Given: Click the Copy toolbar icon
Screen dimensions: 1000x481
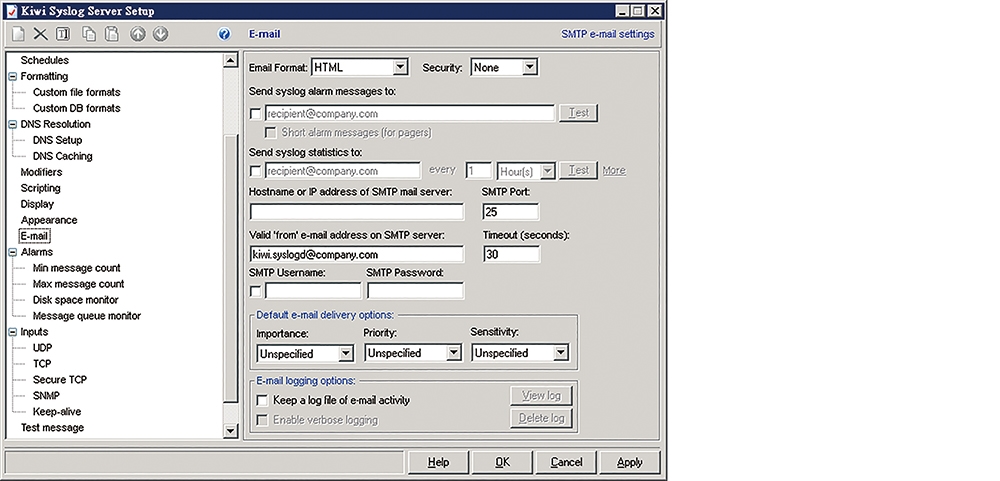Looking at the screenshot, I should pos(89,34).
